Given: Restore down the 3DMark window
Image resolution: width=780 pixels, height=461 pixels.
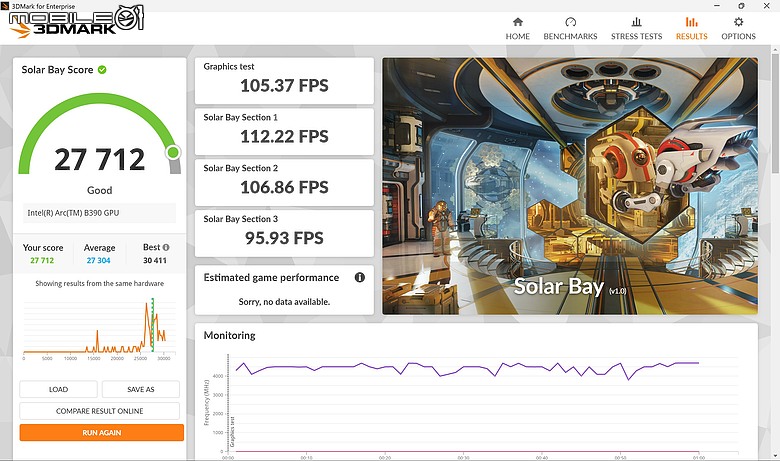Looking at the screenshot, I should pyautogui.click(x=741, y=6).
